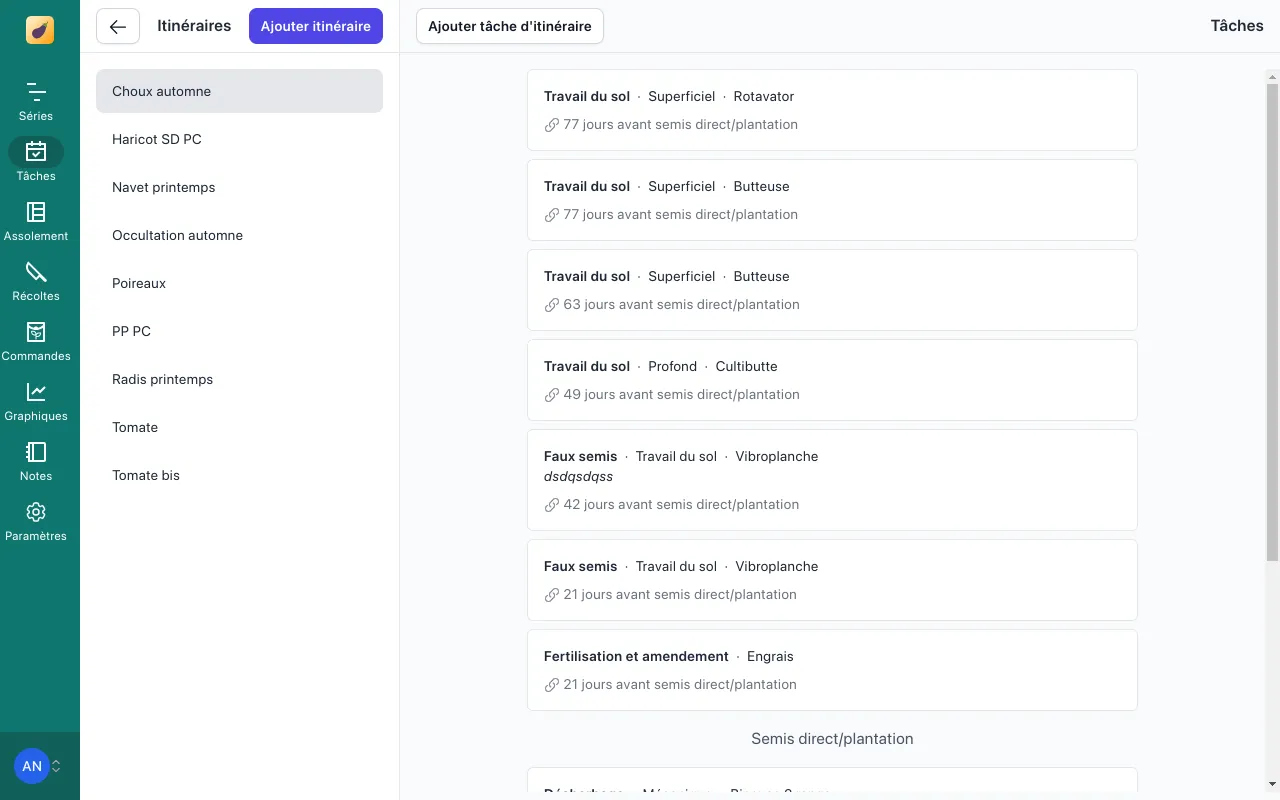Open the Notes sidebar icon
The height and width of the screenshot is (800, 1280).
click(x=36, y=452)
